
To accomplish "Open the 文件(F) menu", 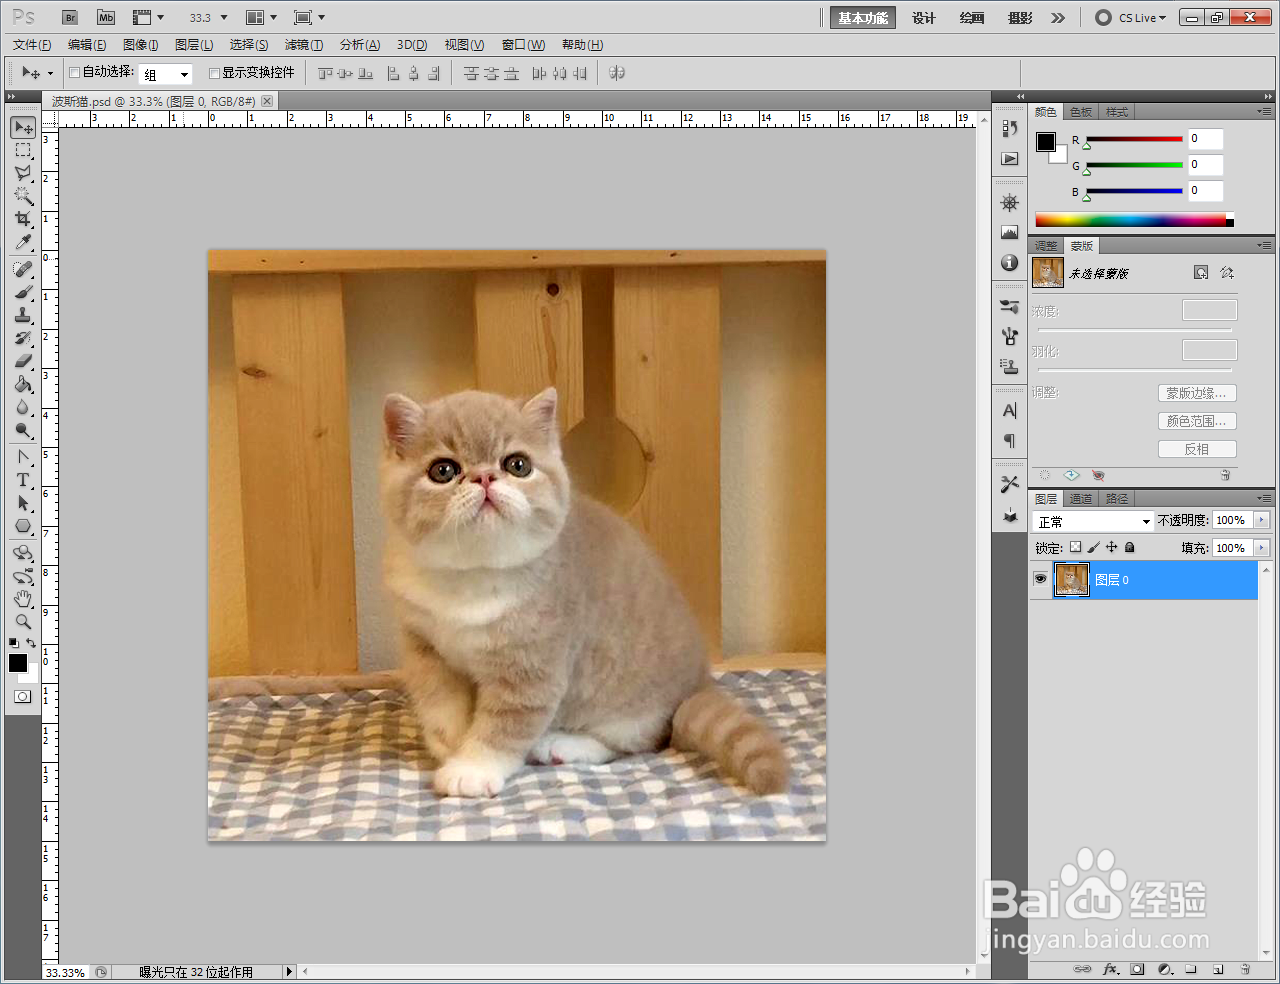I will coord(32,45).
